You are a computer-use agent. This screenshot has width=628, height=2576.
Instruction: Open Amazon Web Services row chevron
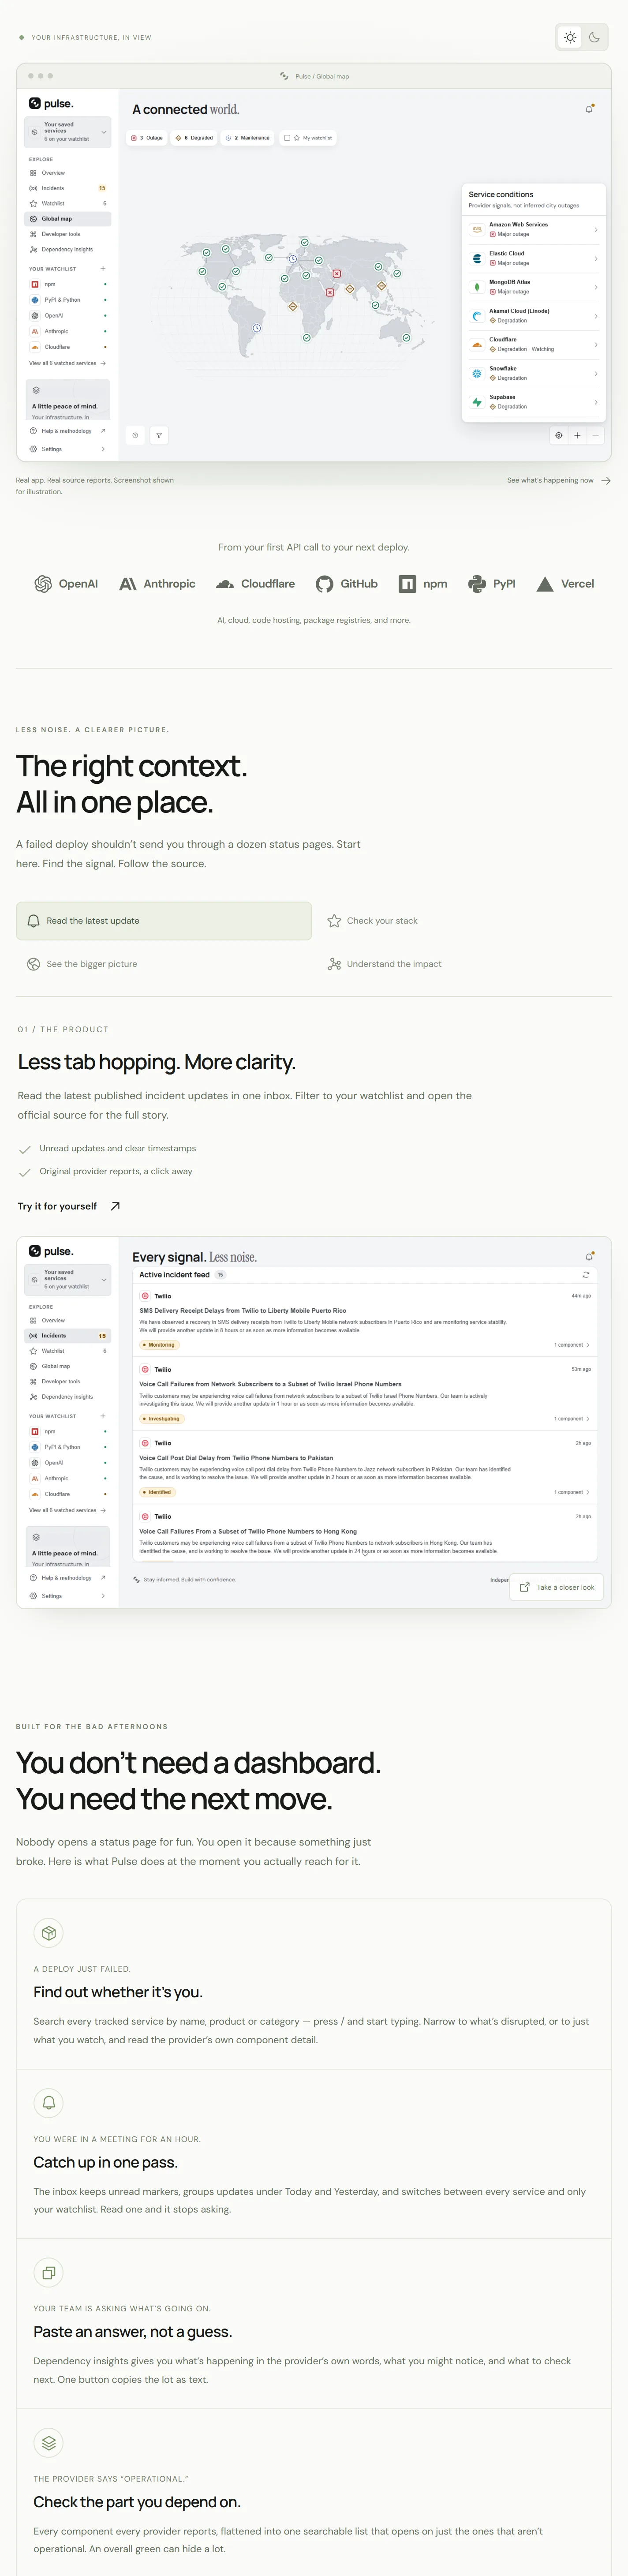click(596, 230)
